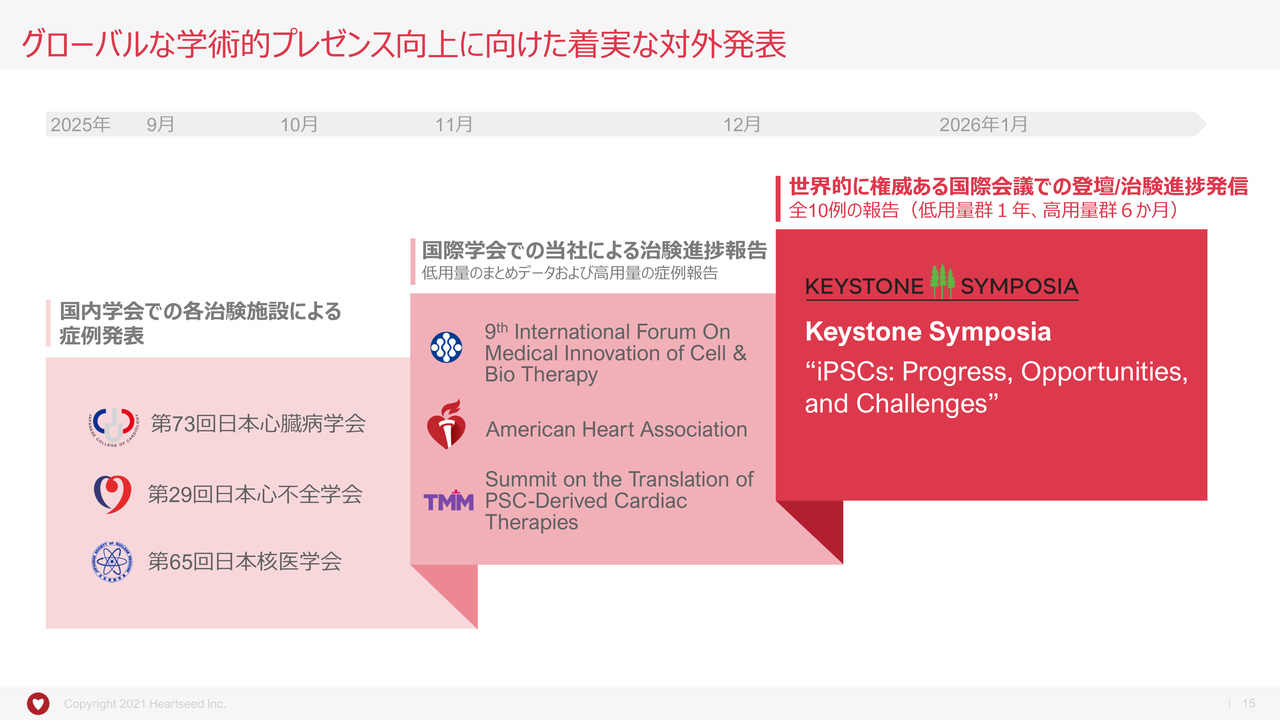Click the blue Cell & Bio Therapy forum icon

446,348
